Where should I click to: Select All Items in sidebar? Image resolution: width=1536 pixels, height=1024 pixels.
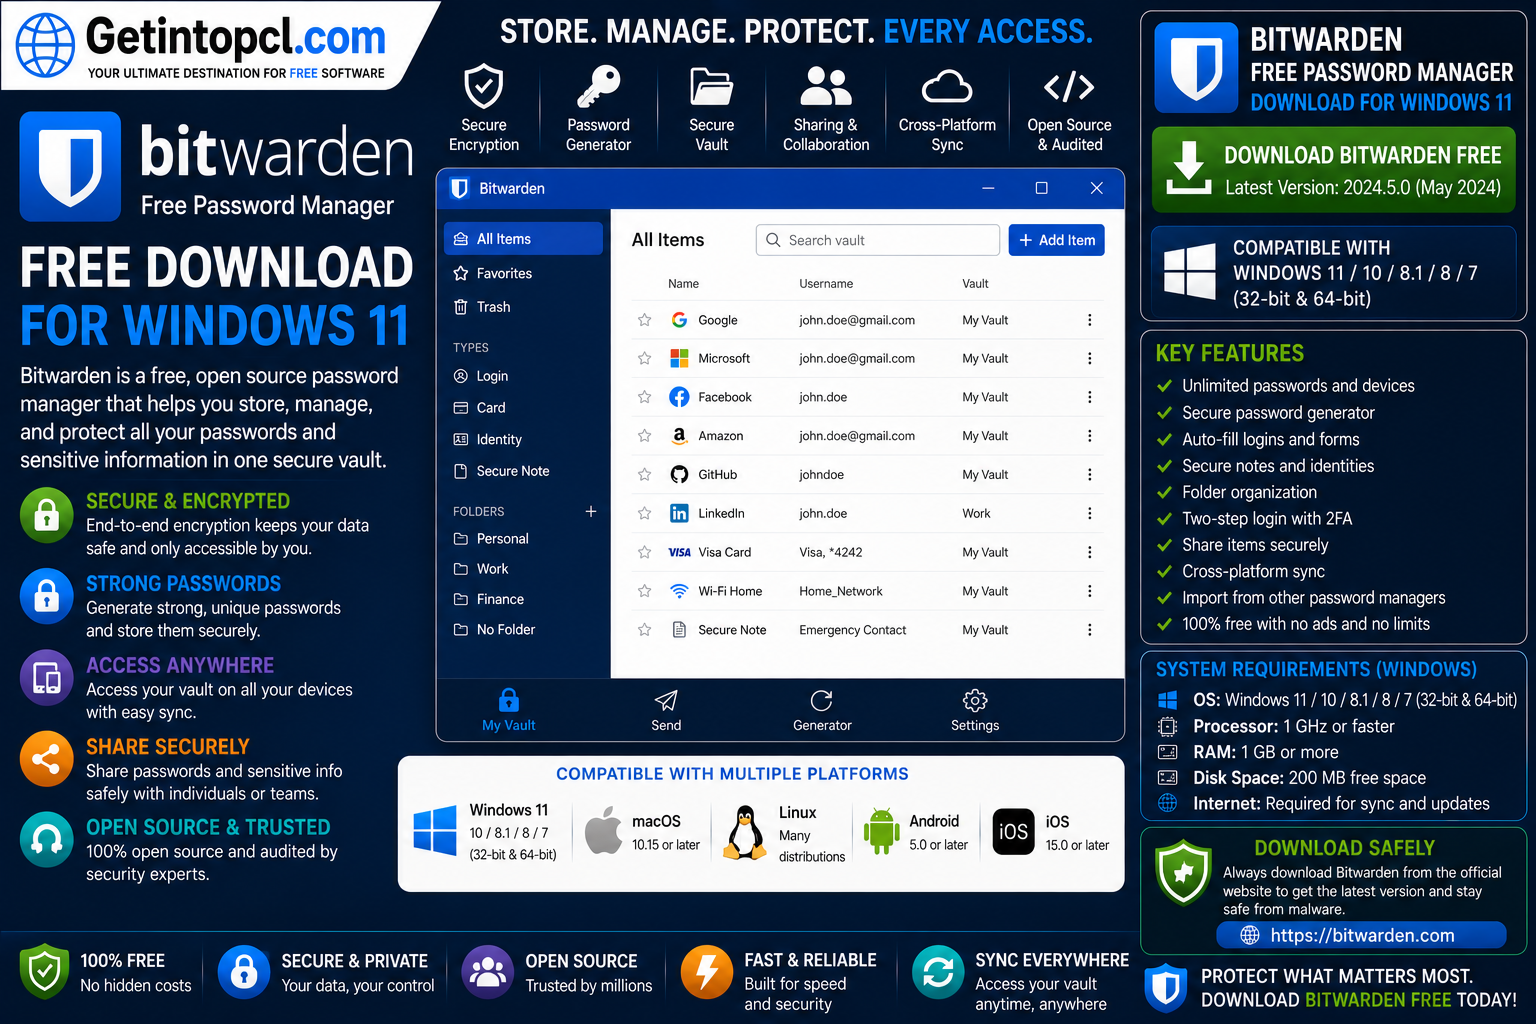523,239
